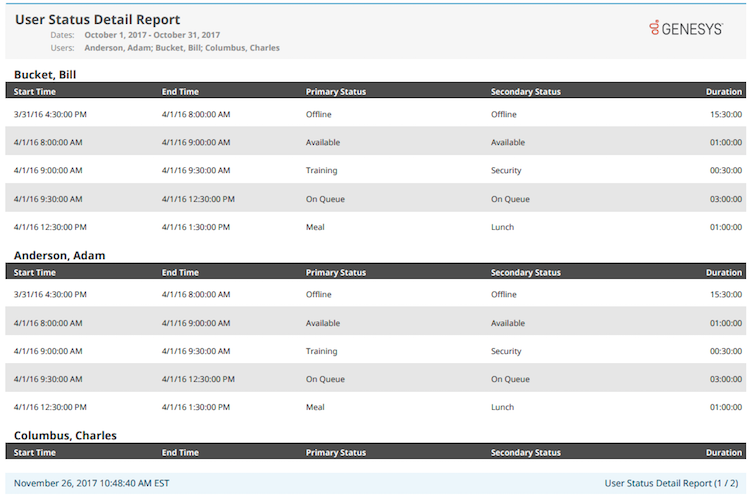
Task: Click Anderson, Adam secondary status Available
Action: pos(508,323)
